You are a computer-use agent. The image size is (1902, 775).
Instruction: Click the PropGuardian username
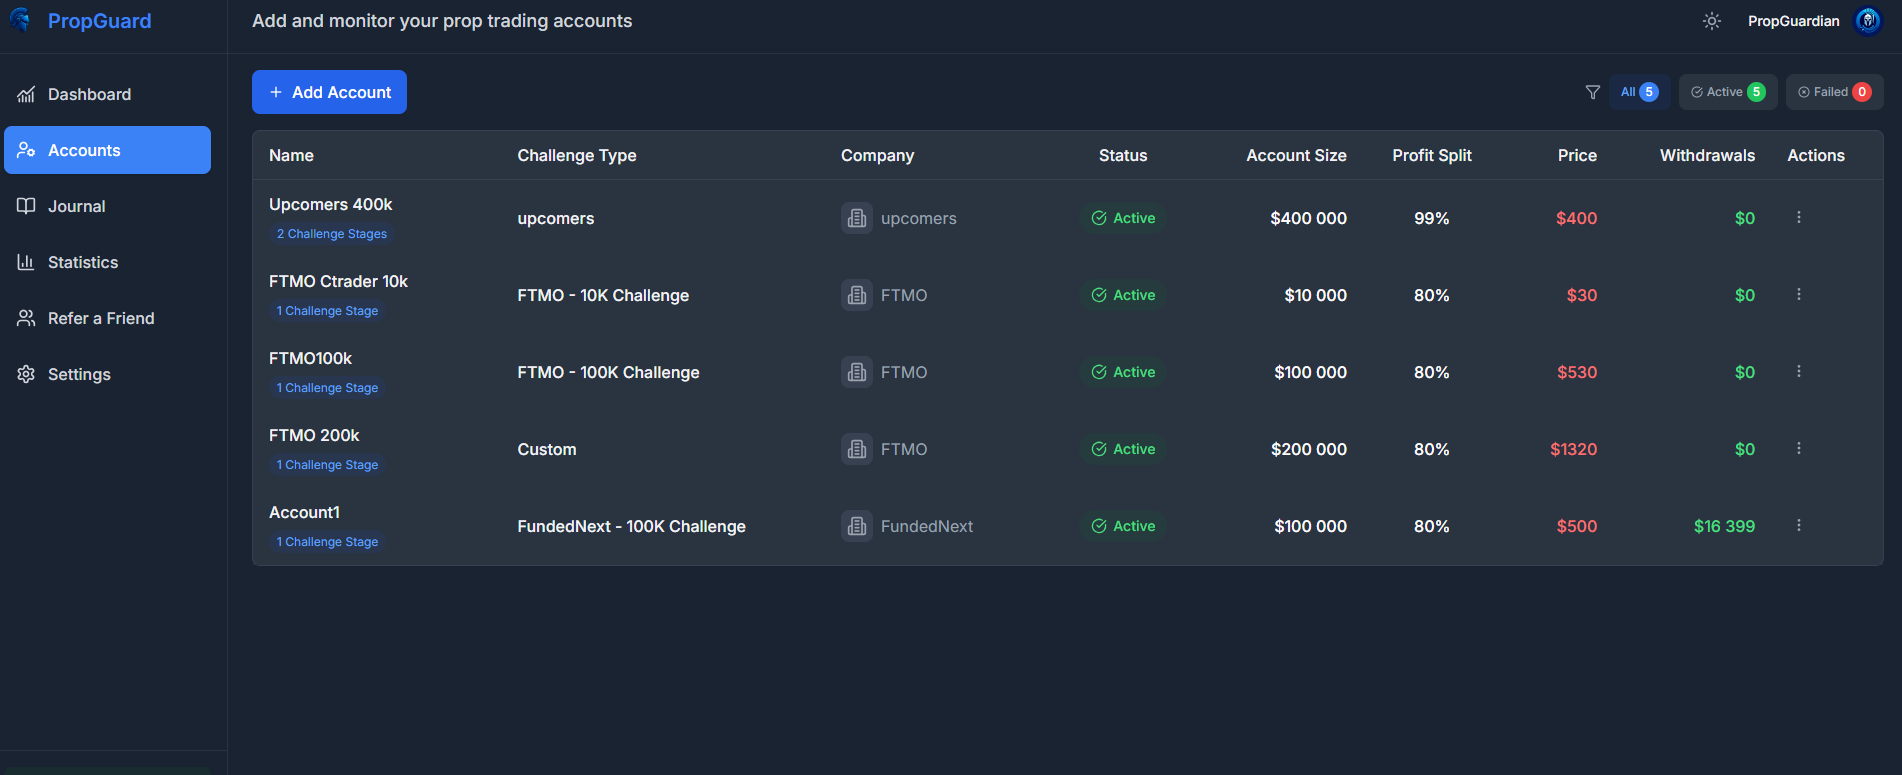point(1793,21)
